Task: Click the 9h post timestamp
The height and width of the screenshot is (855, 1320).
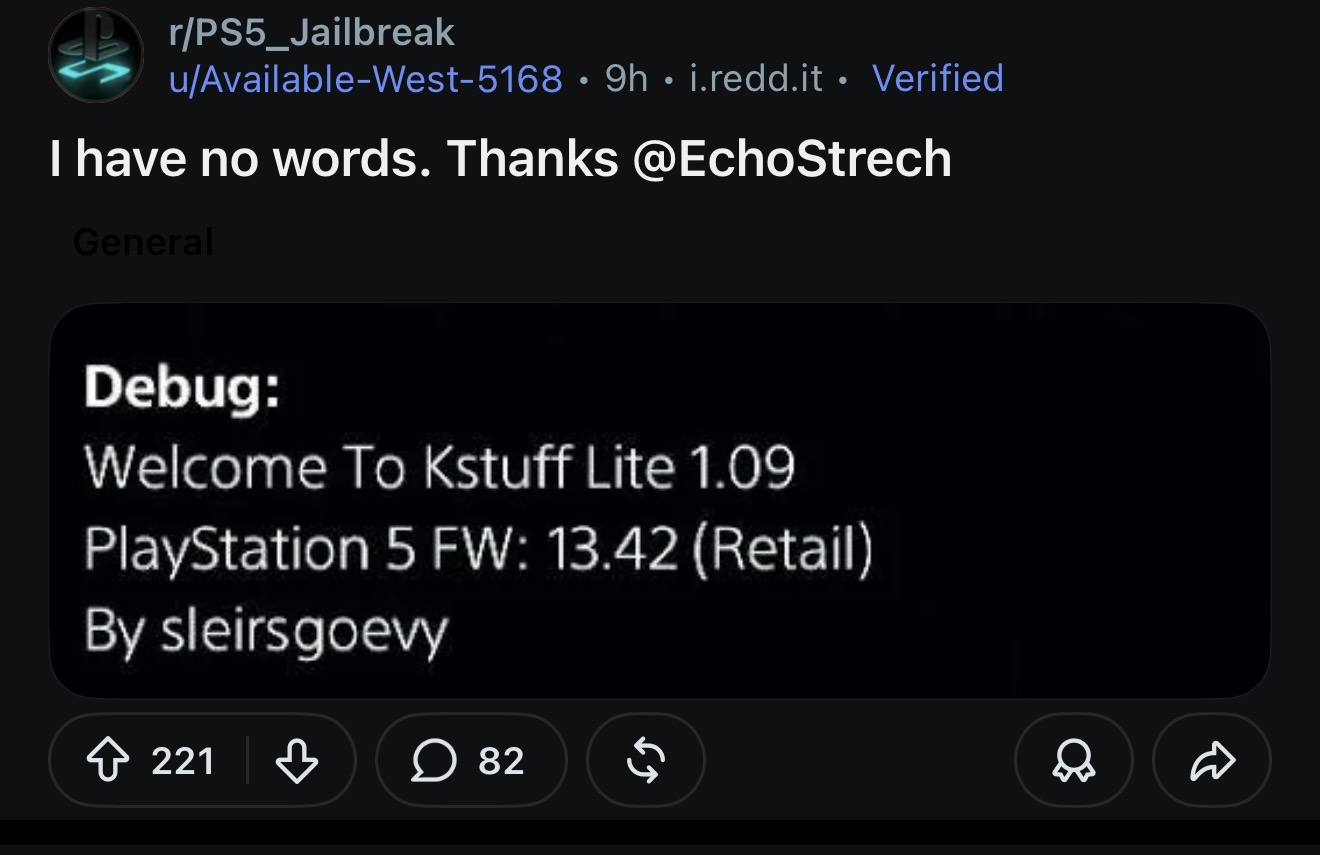Action: pyautogui.click(x=627, y=78)
